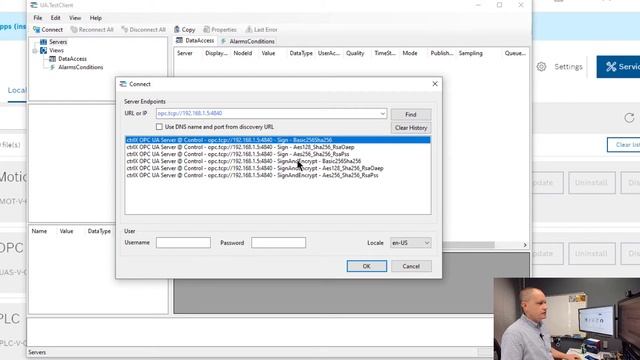Click the DataType column header in DataAccess

click(301, 53)
